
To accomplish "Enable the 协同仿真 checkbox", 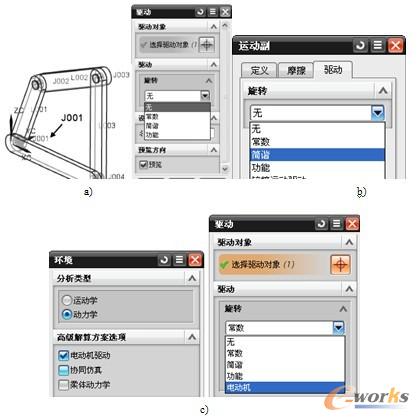I will [x=63, y=370].
